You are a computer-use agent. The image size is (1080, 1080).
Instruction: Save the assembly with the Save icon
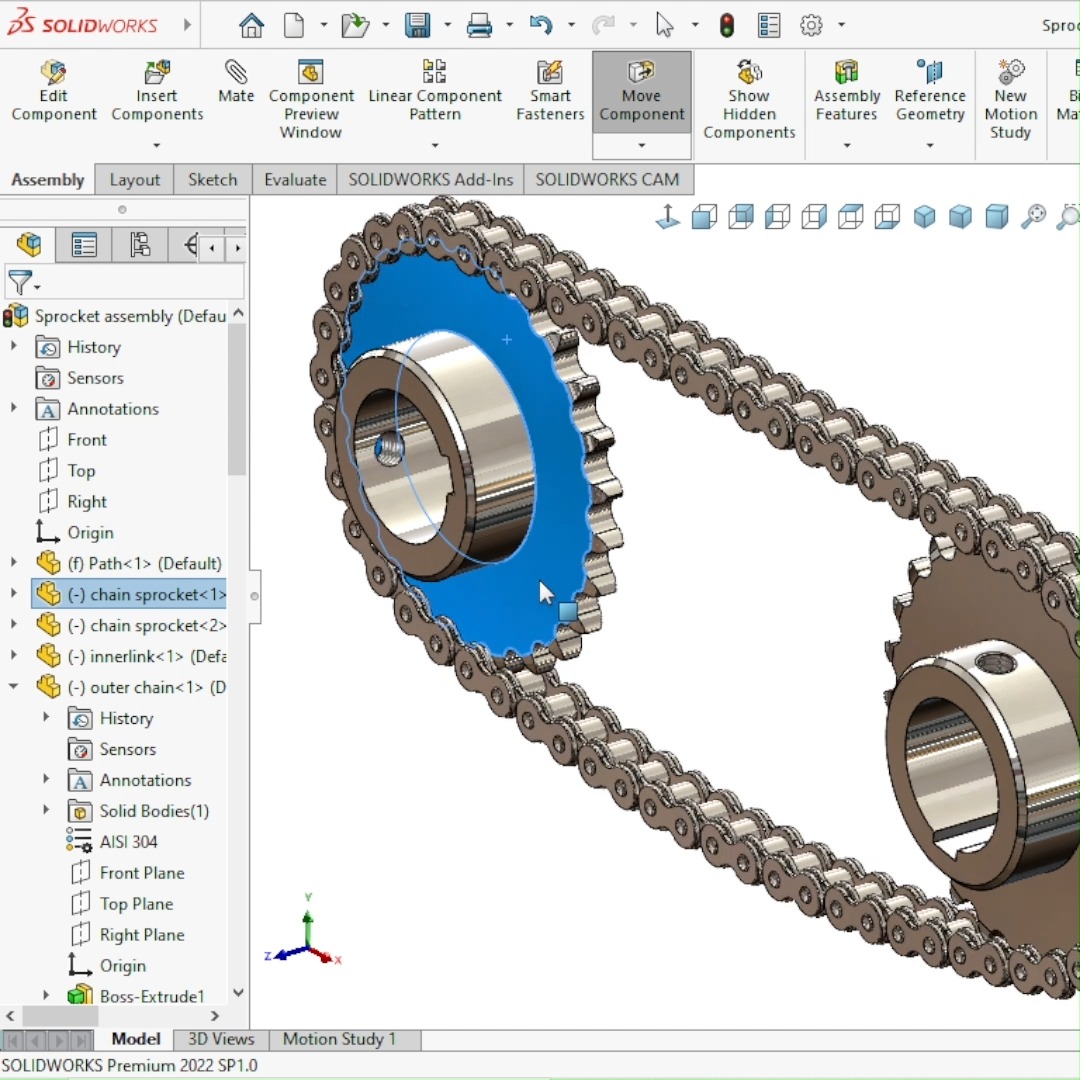tap(417, 25)
